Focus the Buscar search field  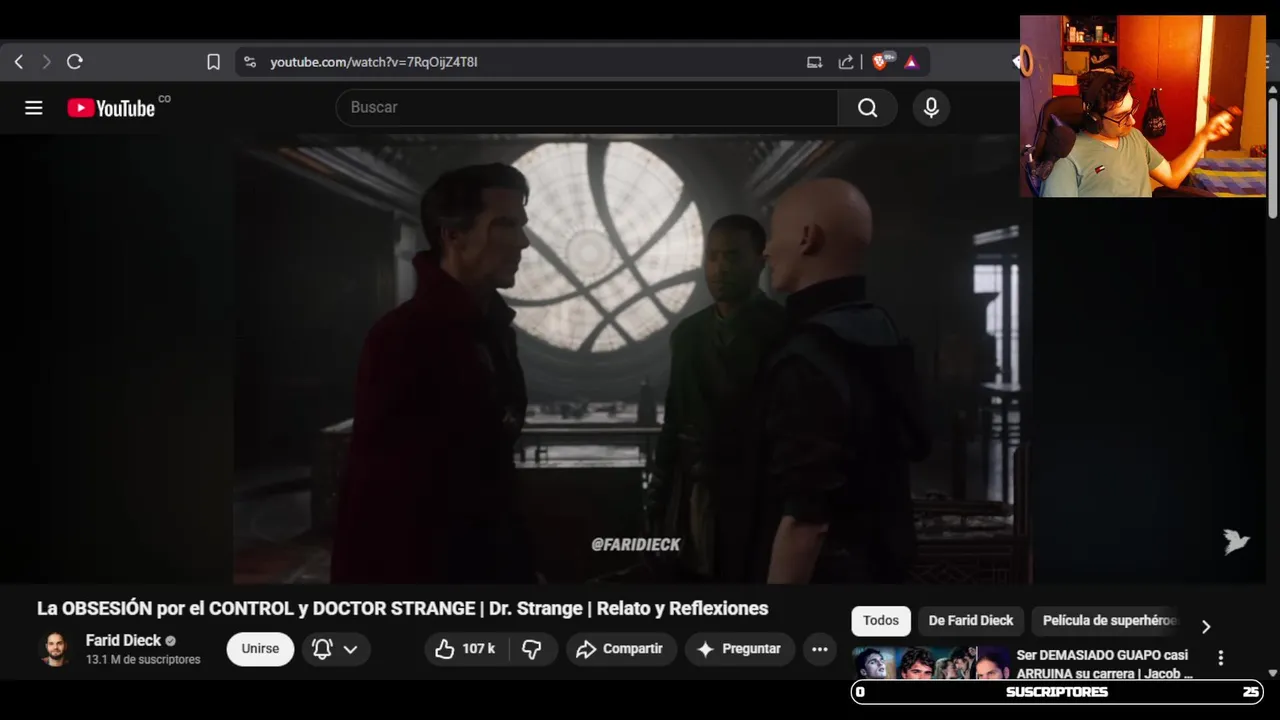click(x=587, y=107)
